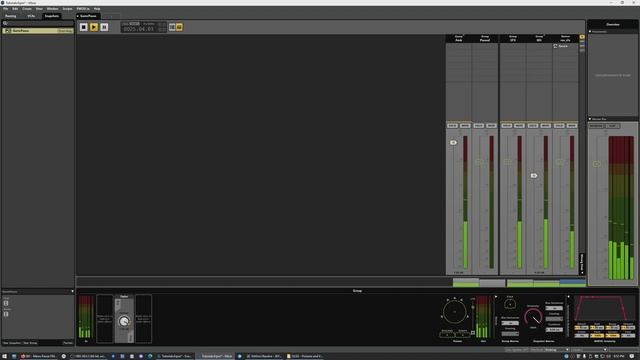Solo the Master mixer strip
This screenshot has width=640, height=360.
[x=559, y=126]
